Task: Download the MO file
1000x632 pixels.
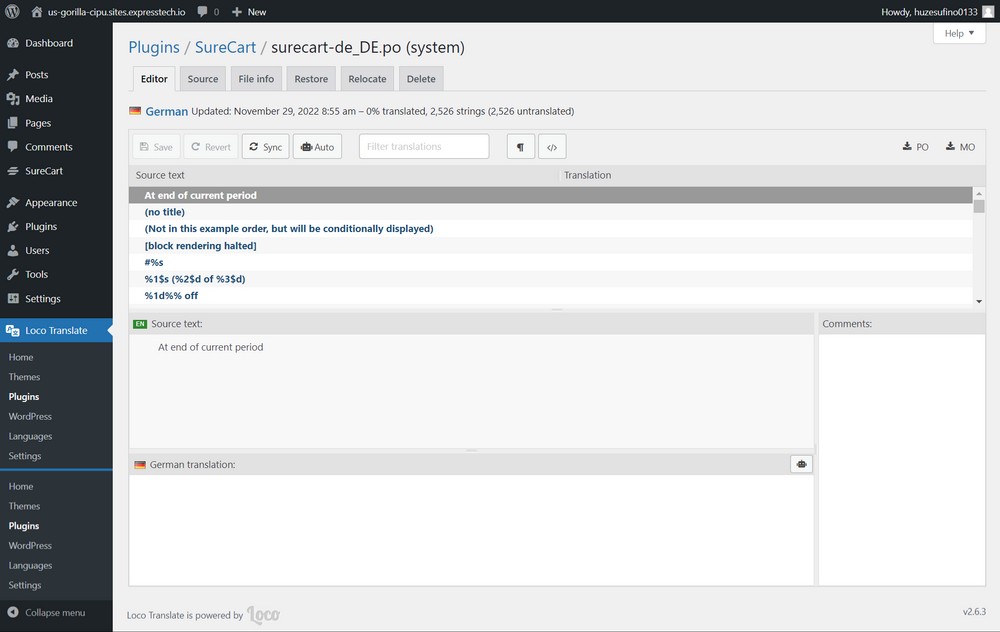Action: point(959,147)
